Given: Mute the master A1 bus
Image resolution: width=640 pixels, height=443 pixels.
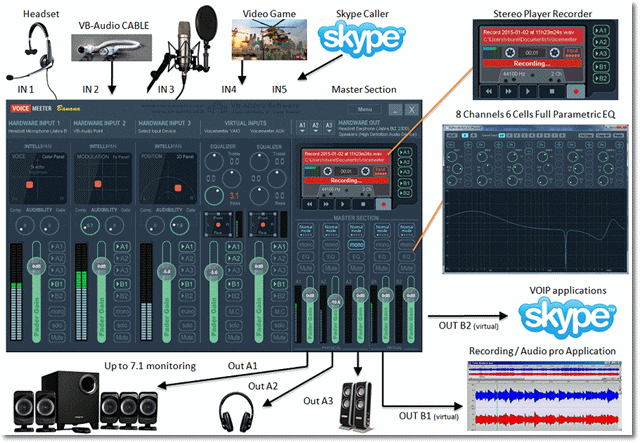Looking at the screenshot, I should pyautogui.click(x=306, y=268).
